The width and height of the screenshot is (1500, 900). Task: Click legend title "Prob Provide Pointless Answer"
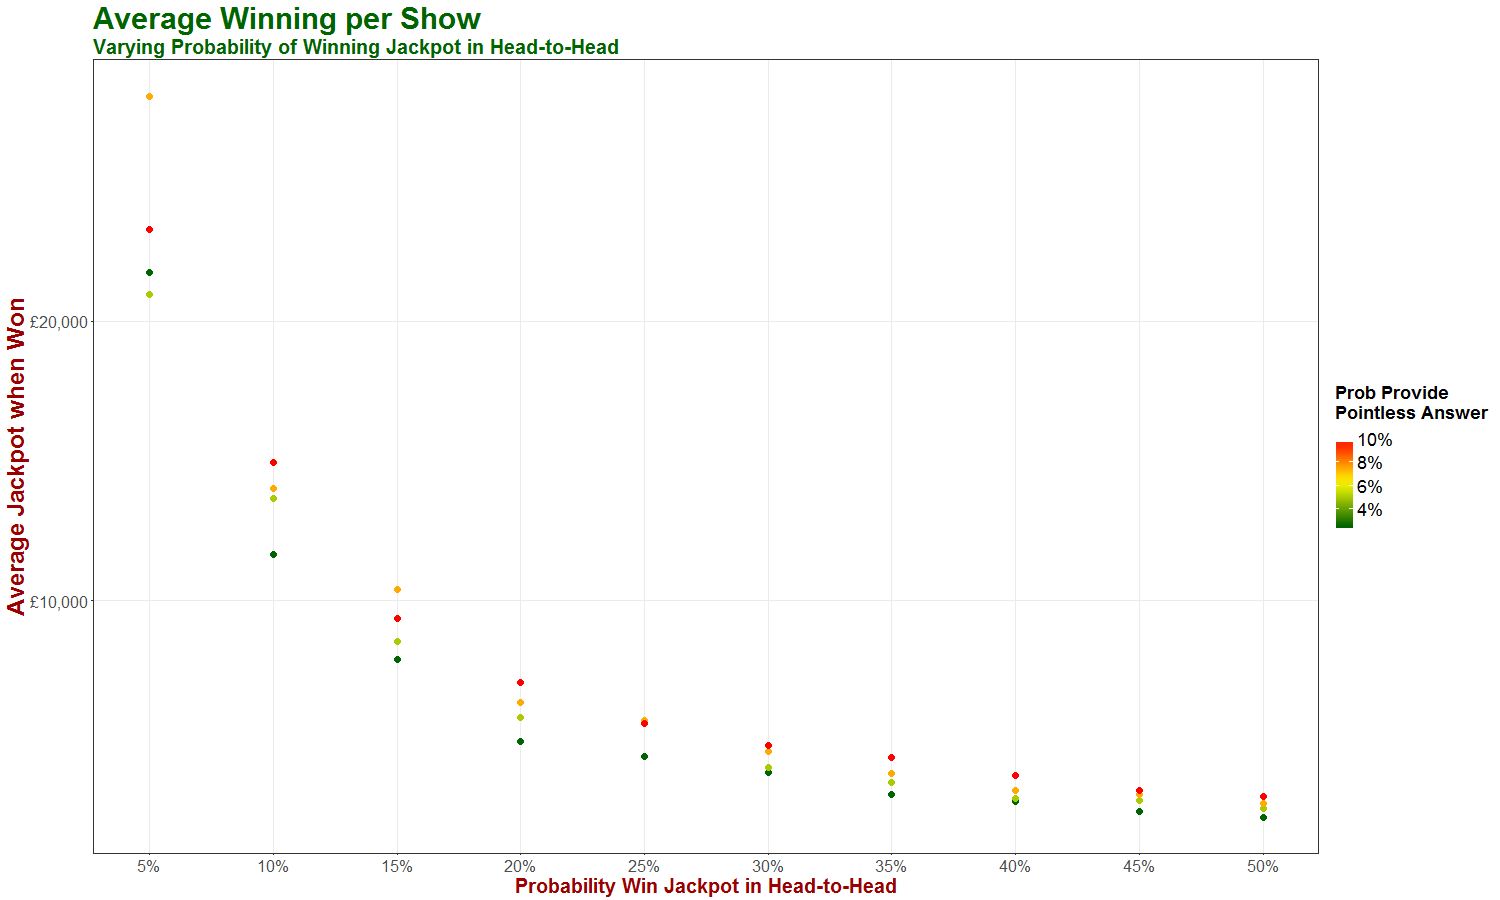pos(1411,403)
